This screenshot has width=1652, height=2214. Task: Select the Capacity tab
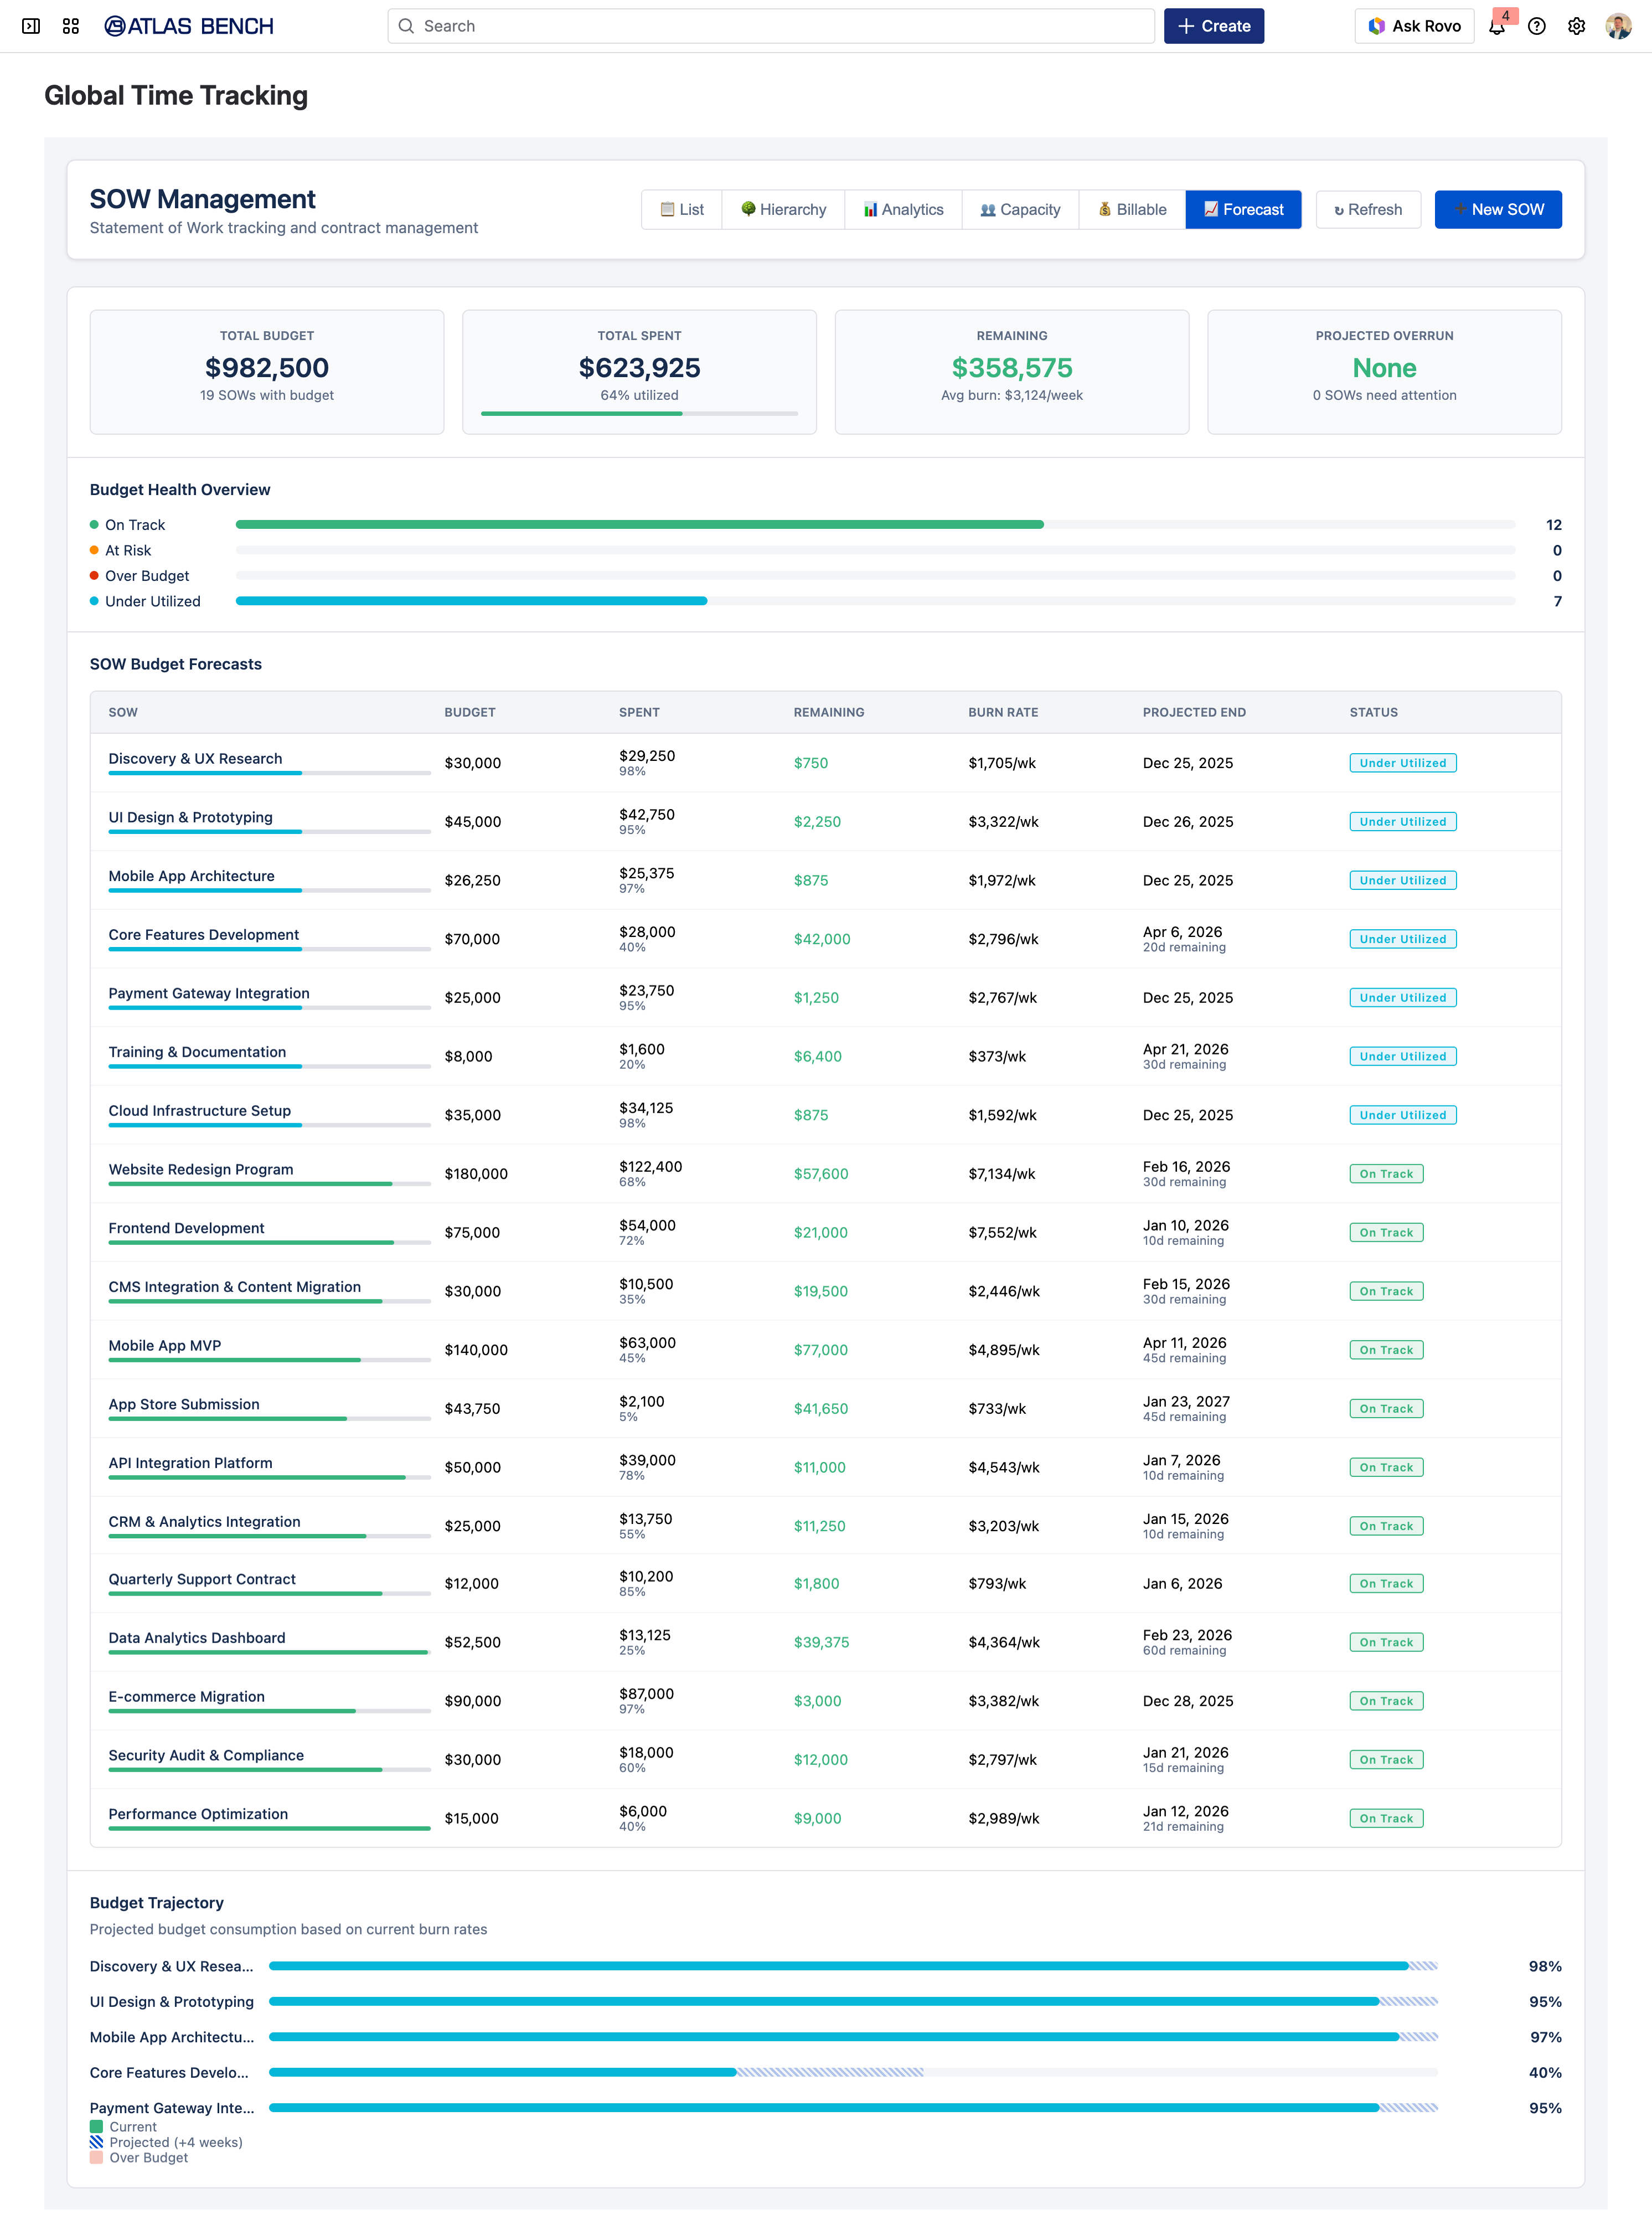[1020, 209]
